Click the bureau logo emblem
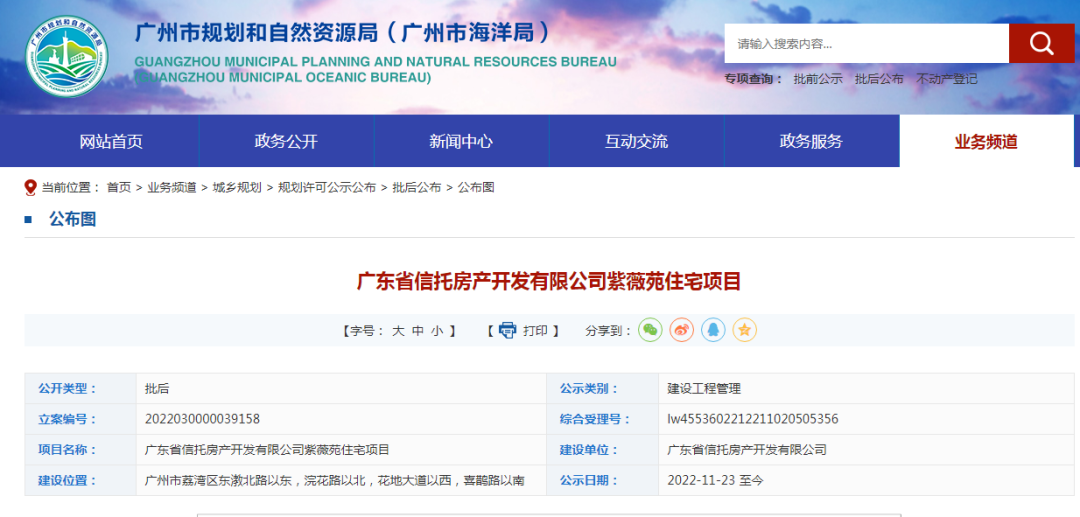 [67, 56]
